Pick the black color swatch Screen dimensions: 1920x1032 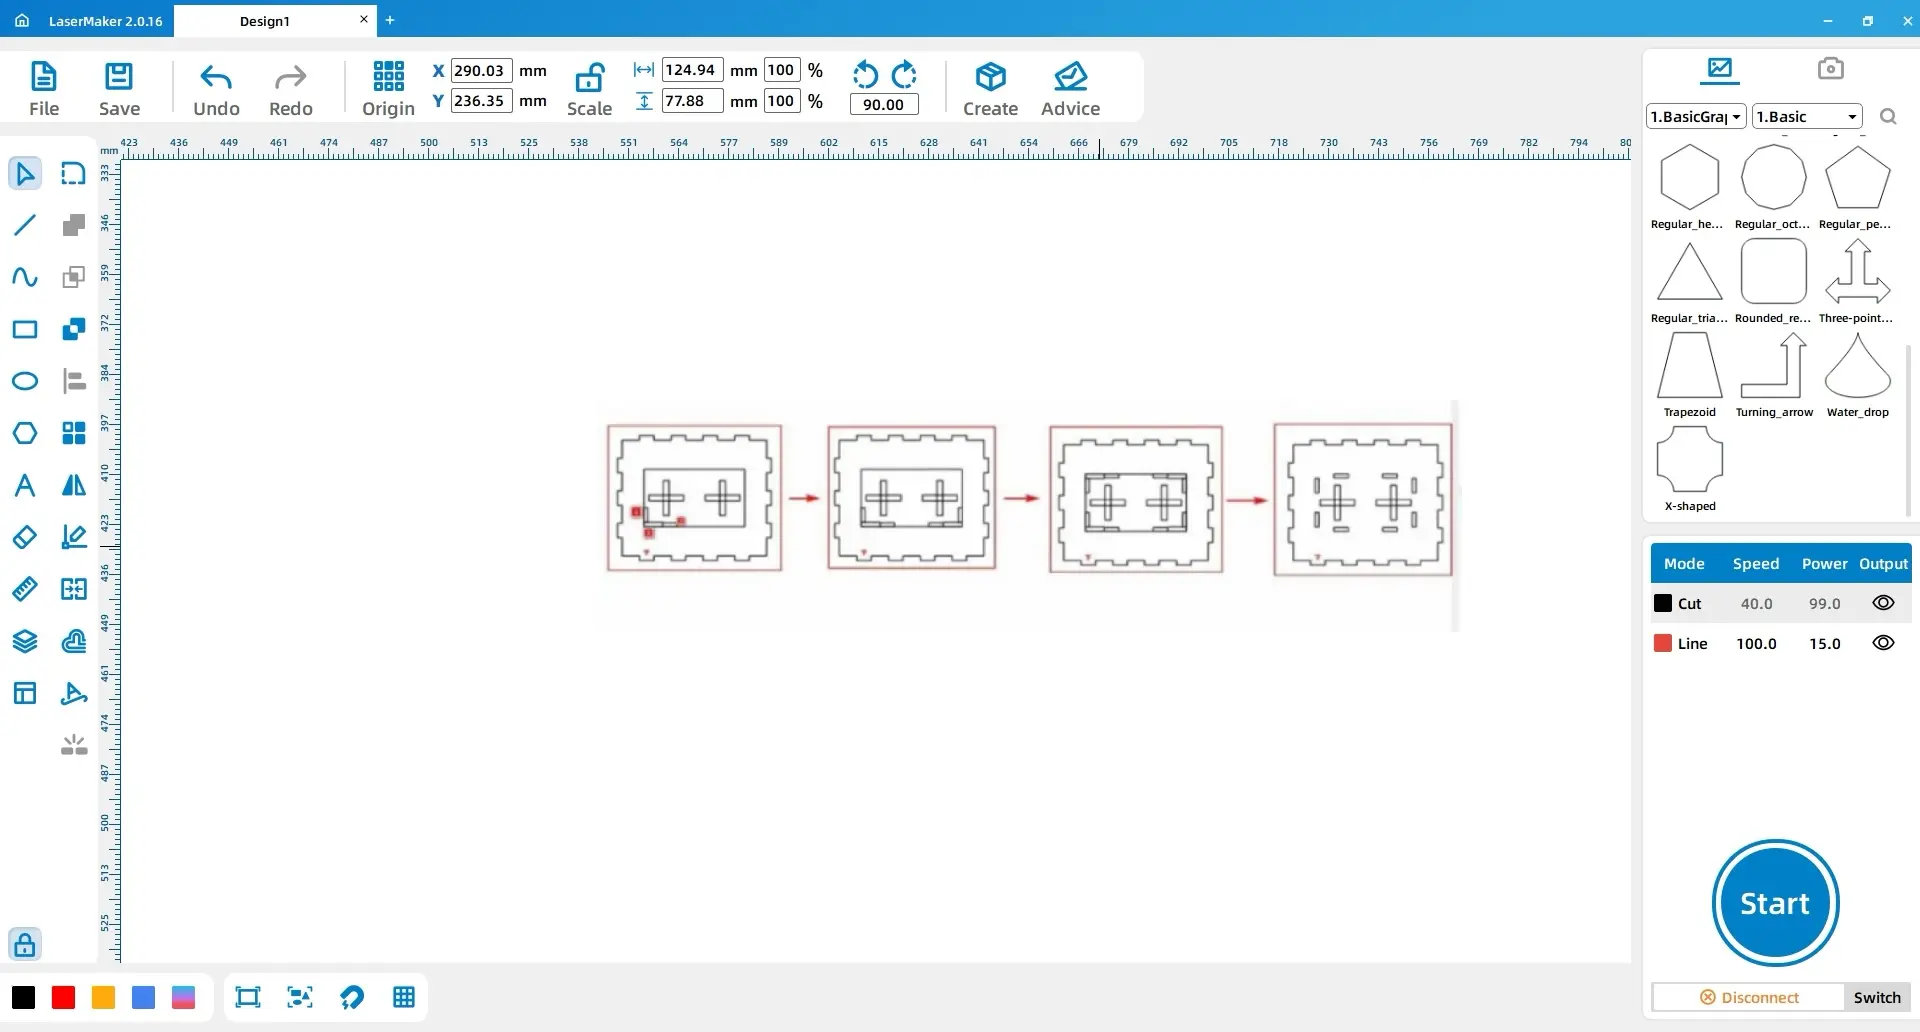tap(23, 997)
